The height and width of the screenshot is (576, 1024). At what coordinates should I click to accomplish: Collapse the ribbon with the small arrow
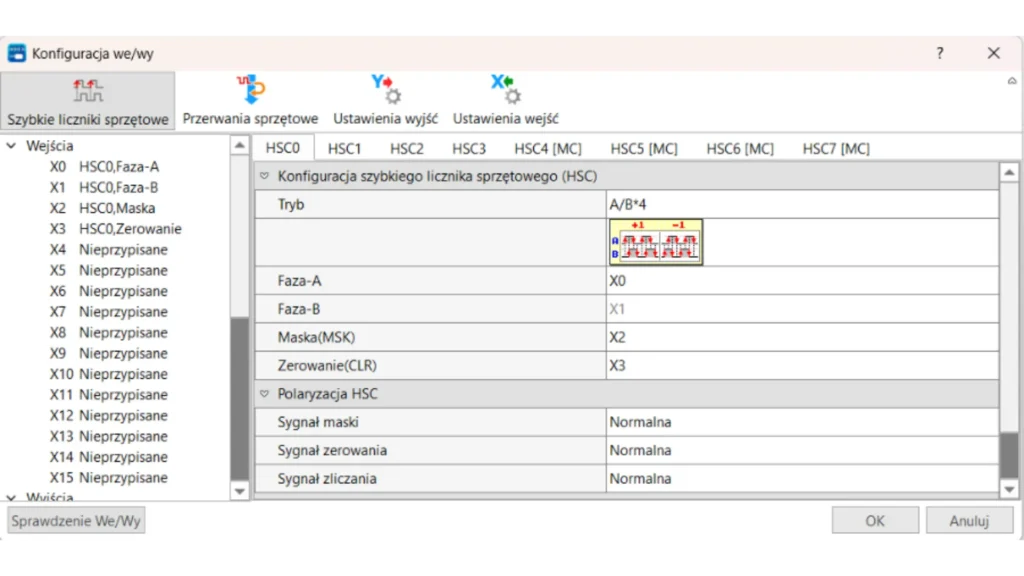pyautogui.click(x=1012, y=81)
